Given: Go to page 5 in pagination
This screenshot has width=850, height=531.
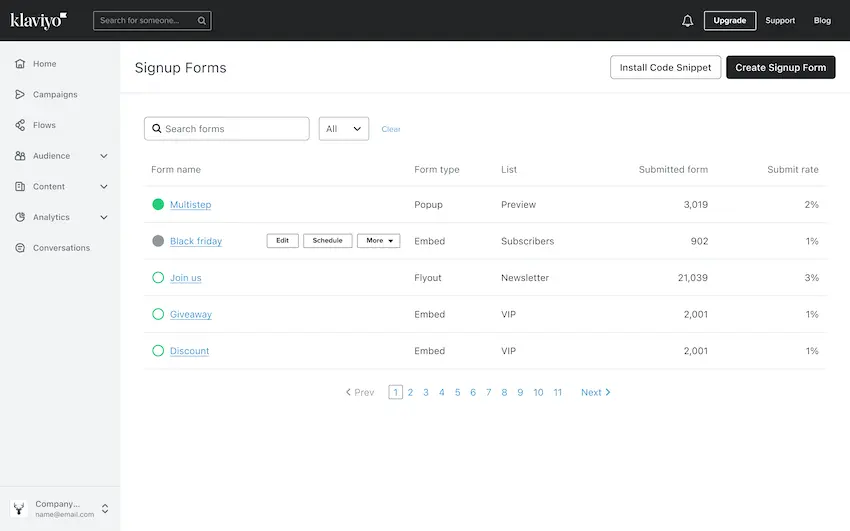Looking at the screenshot, I should (x=458, y=393).
